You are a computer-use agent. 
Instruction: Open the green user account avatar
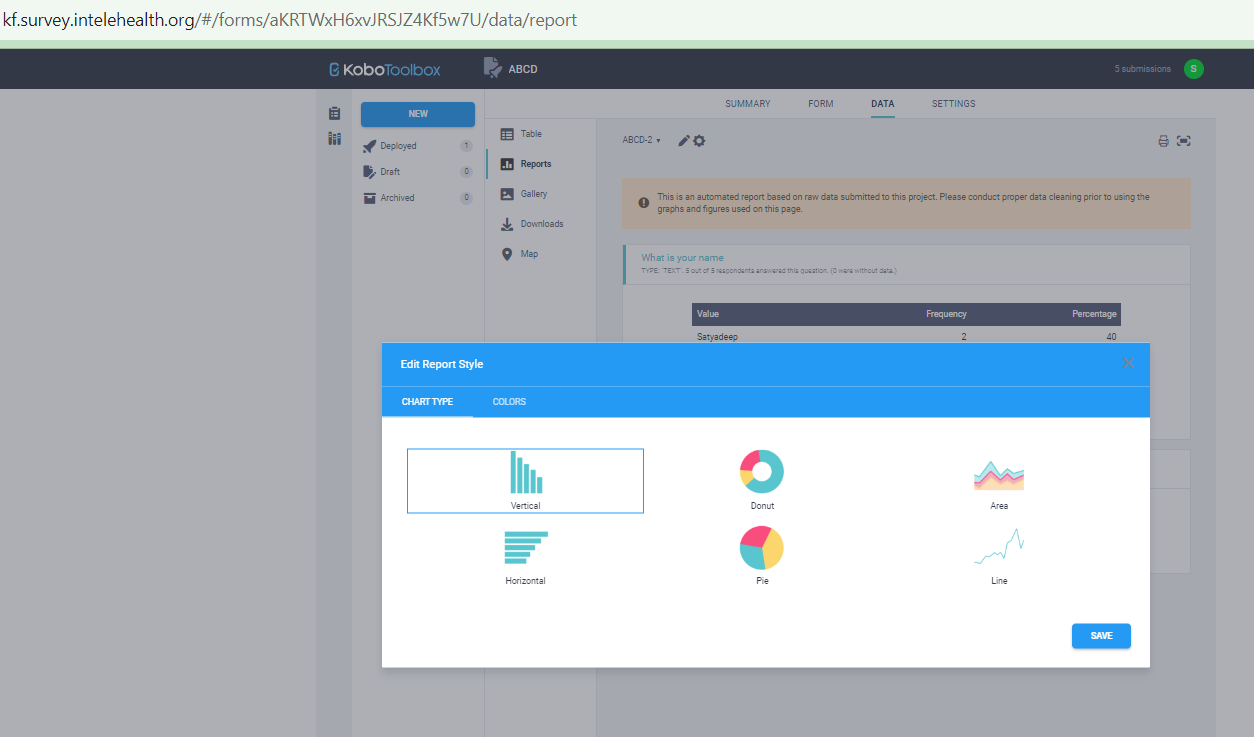pyautogui.click(x=1193, y=69)
